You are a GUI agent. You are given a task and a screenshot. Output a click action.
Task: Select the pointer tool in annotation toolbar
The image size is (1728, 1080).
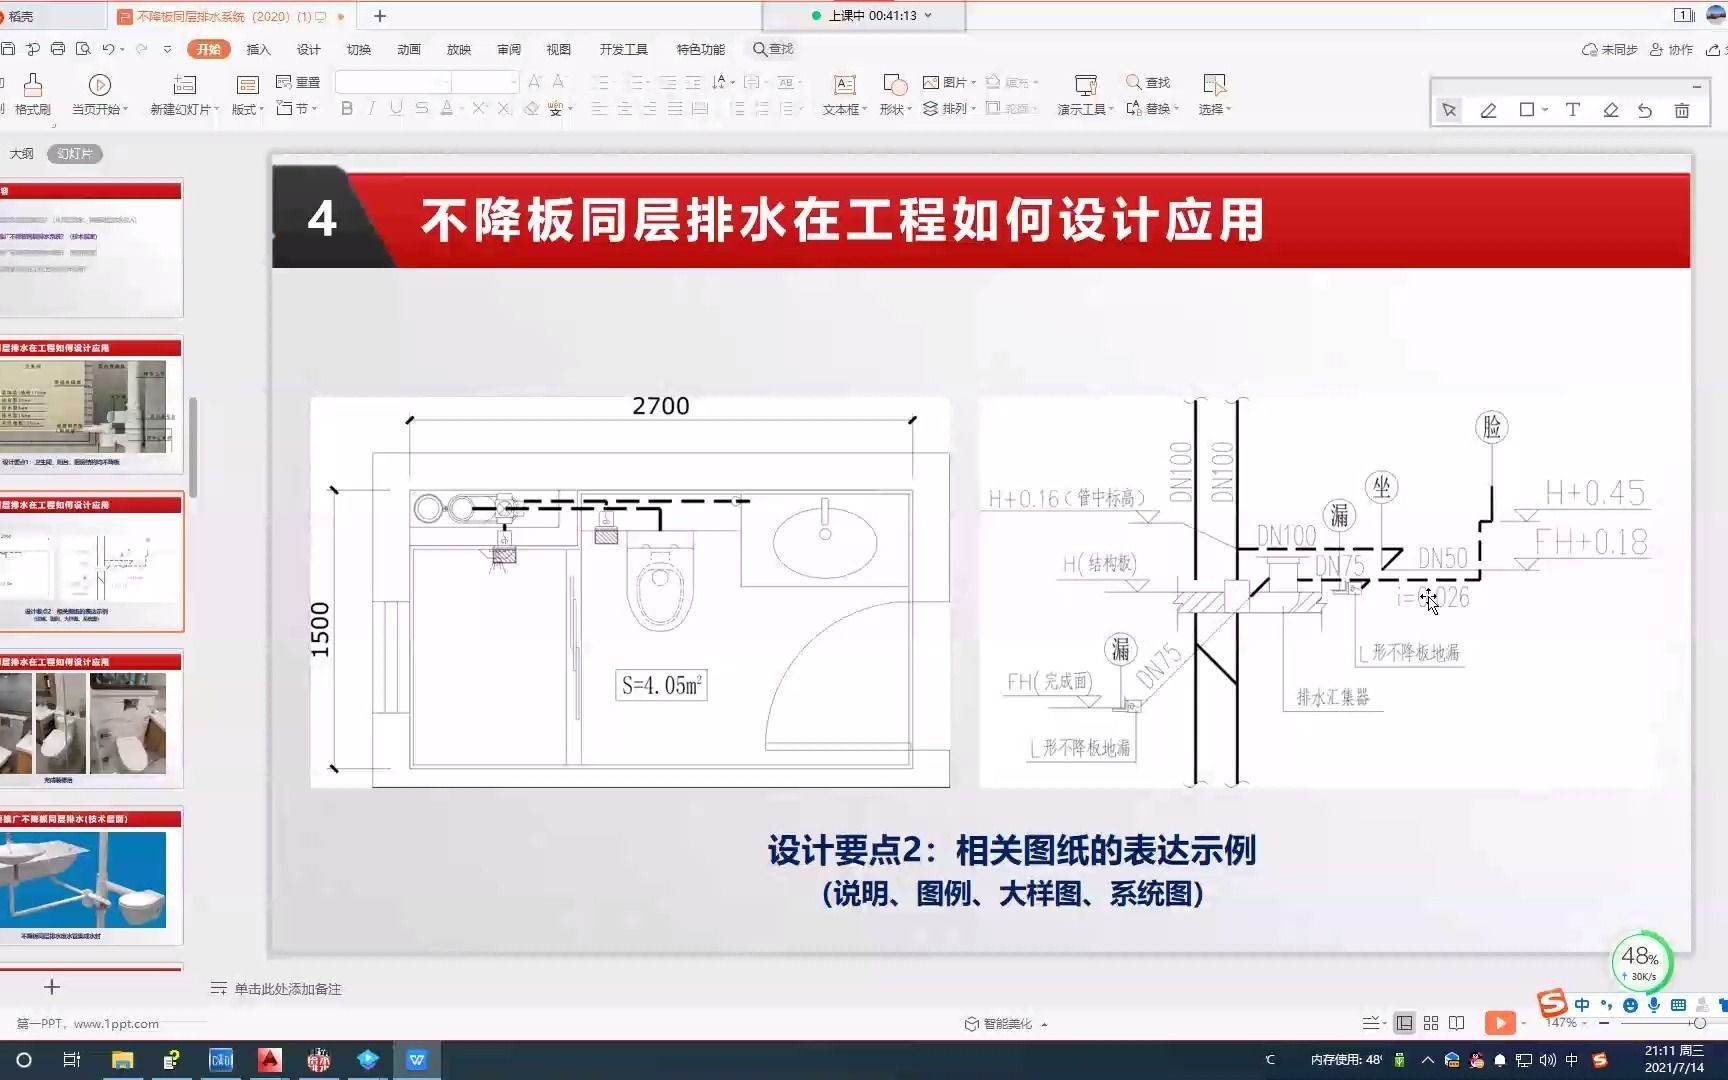1449,110
